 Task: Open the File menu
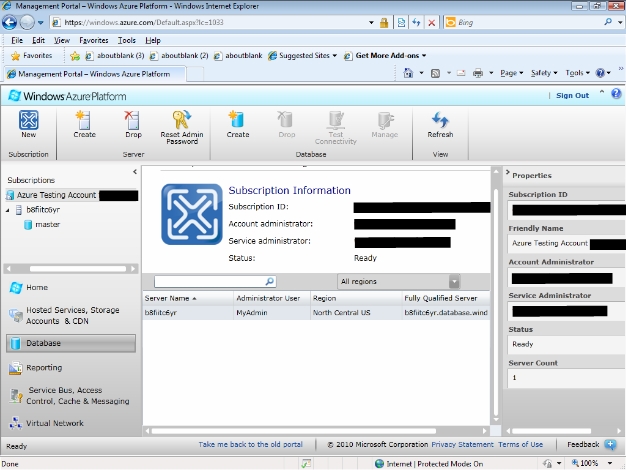click(17, 40)
